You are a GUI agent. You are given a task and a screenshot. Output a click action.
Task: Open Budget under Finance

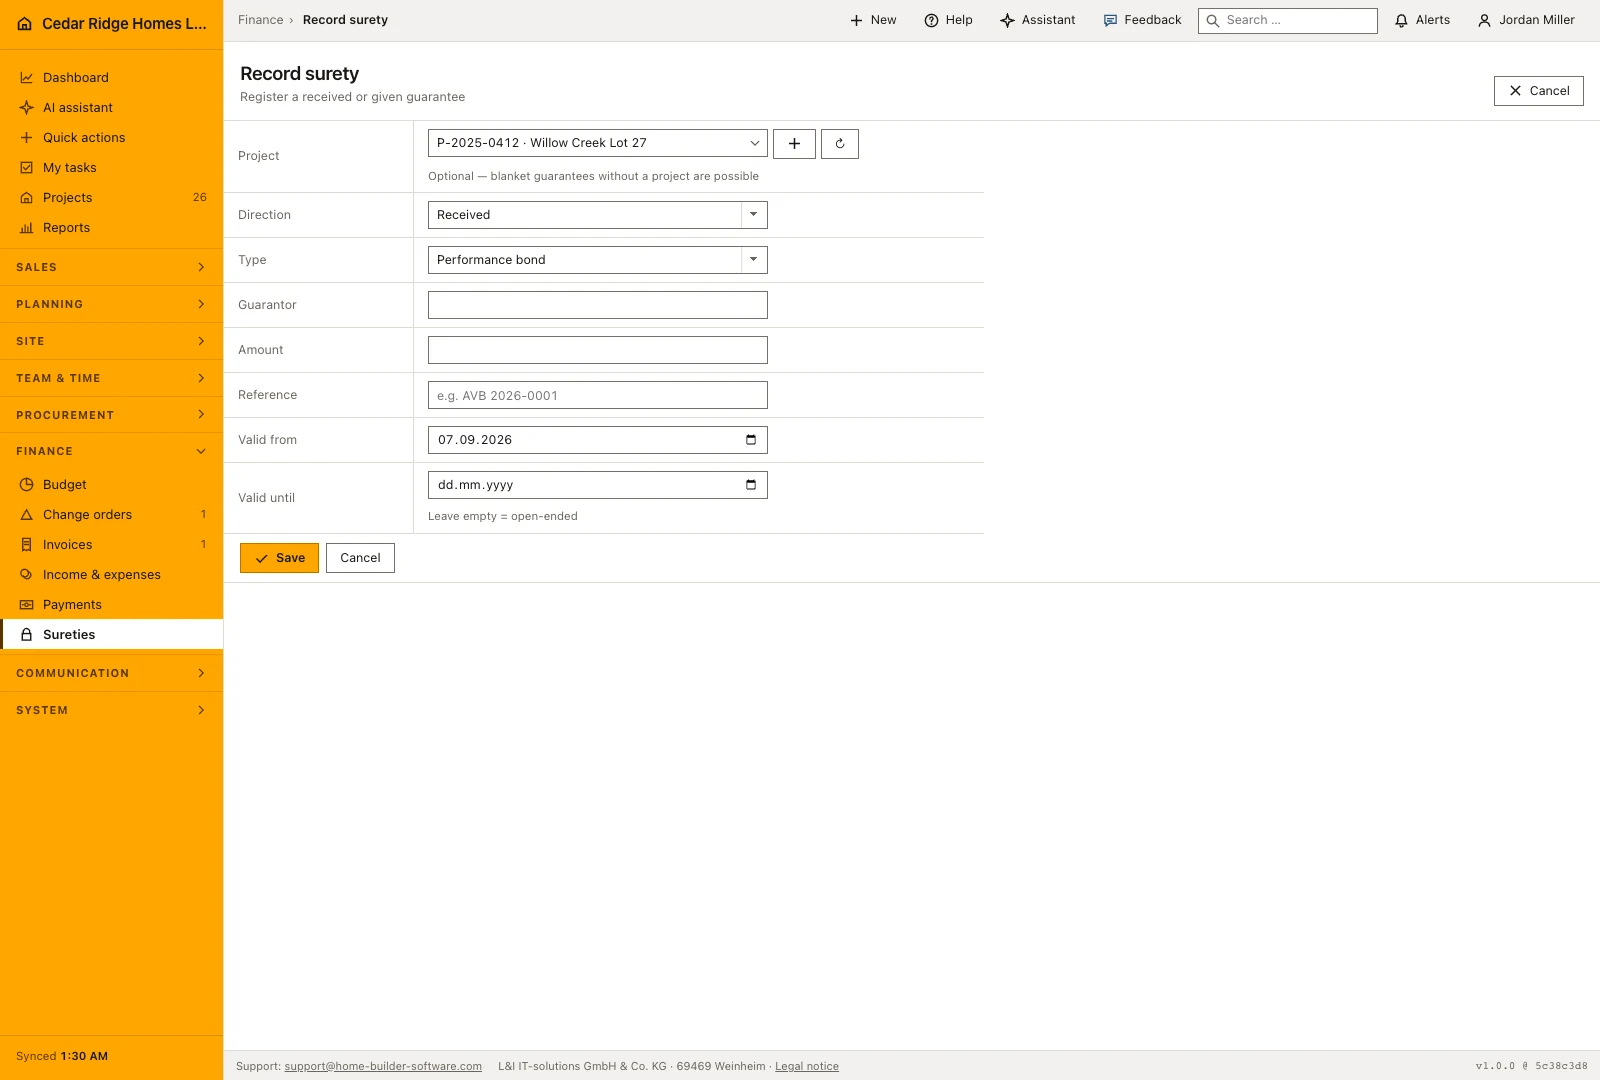click(x=111, y=484)
